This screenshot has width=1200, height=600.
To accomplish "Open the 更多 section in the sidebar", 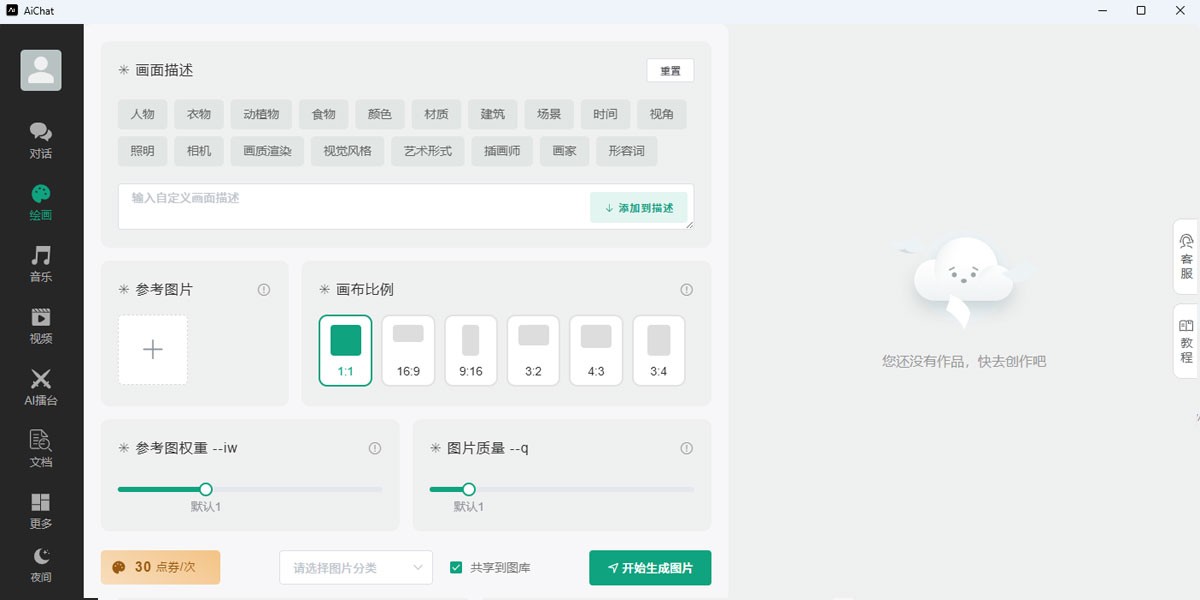I will [40, 509].
